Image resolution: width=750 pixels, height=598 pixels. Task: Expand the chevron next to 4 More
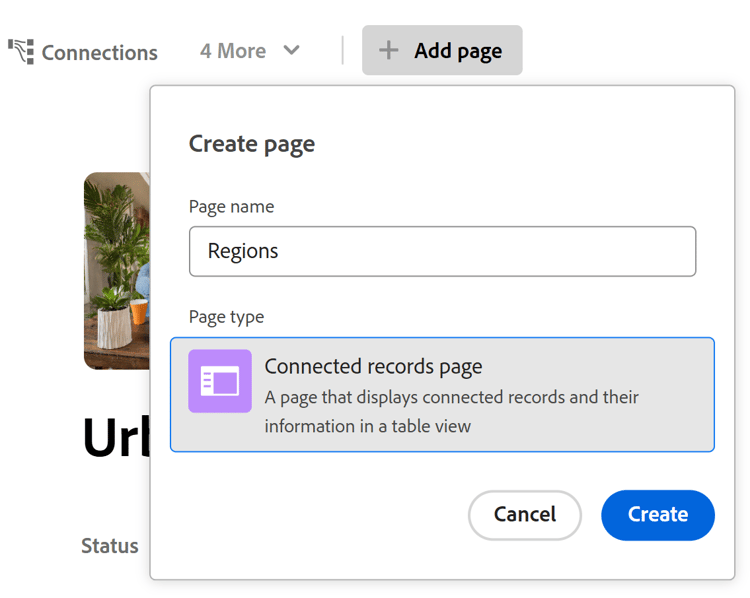pyautogui.click(x=291, y=50)
